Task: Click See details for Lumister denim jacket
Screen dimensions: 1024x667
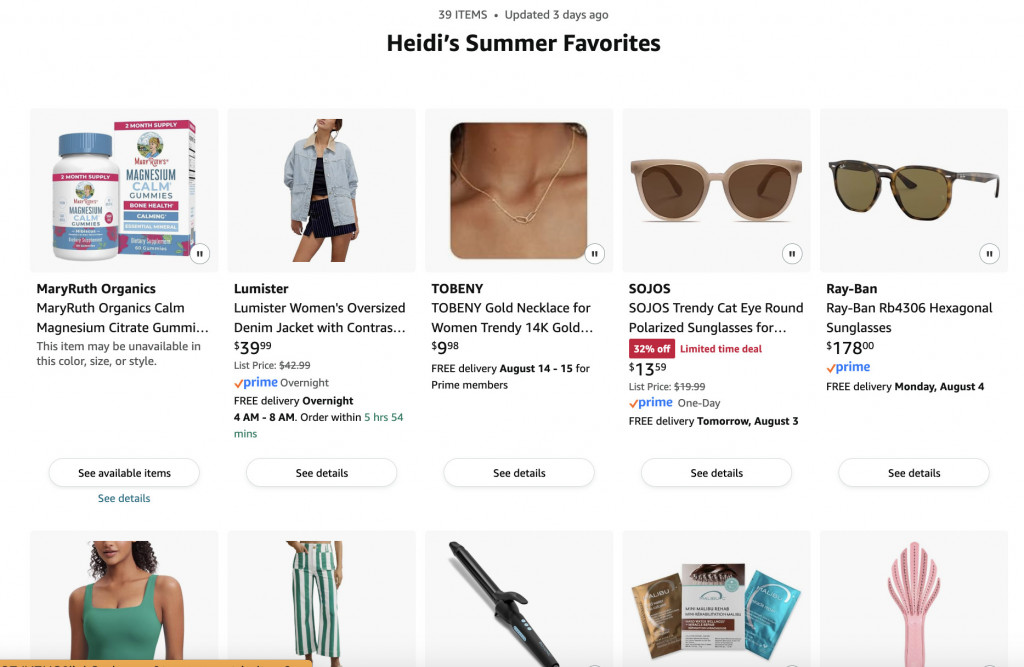Action: (x=321, y=473)
